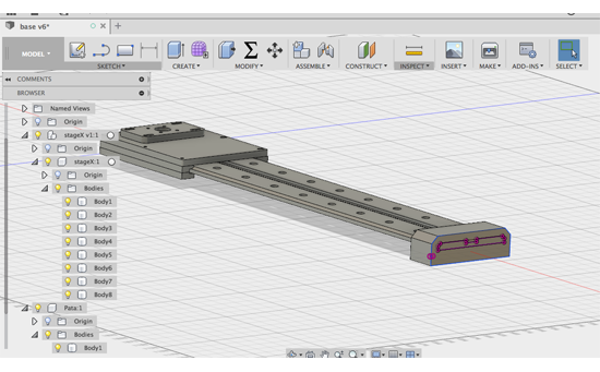The image size is (600, 372).
Task: Toggle the Body7 lightbulb
Action: pos(68,281)
